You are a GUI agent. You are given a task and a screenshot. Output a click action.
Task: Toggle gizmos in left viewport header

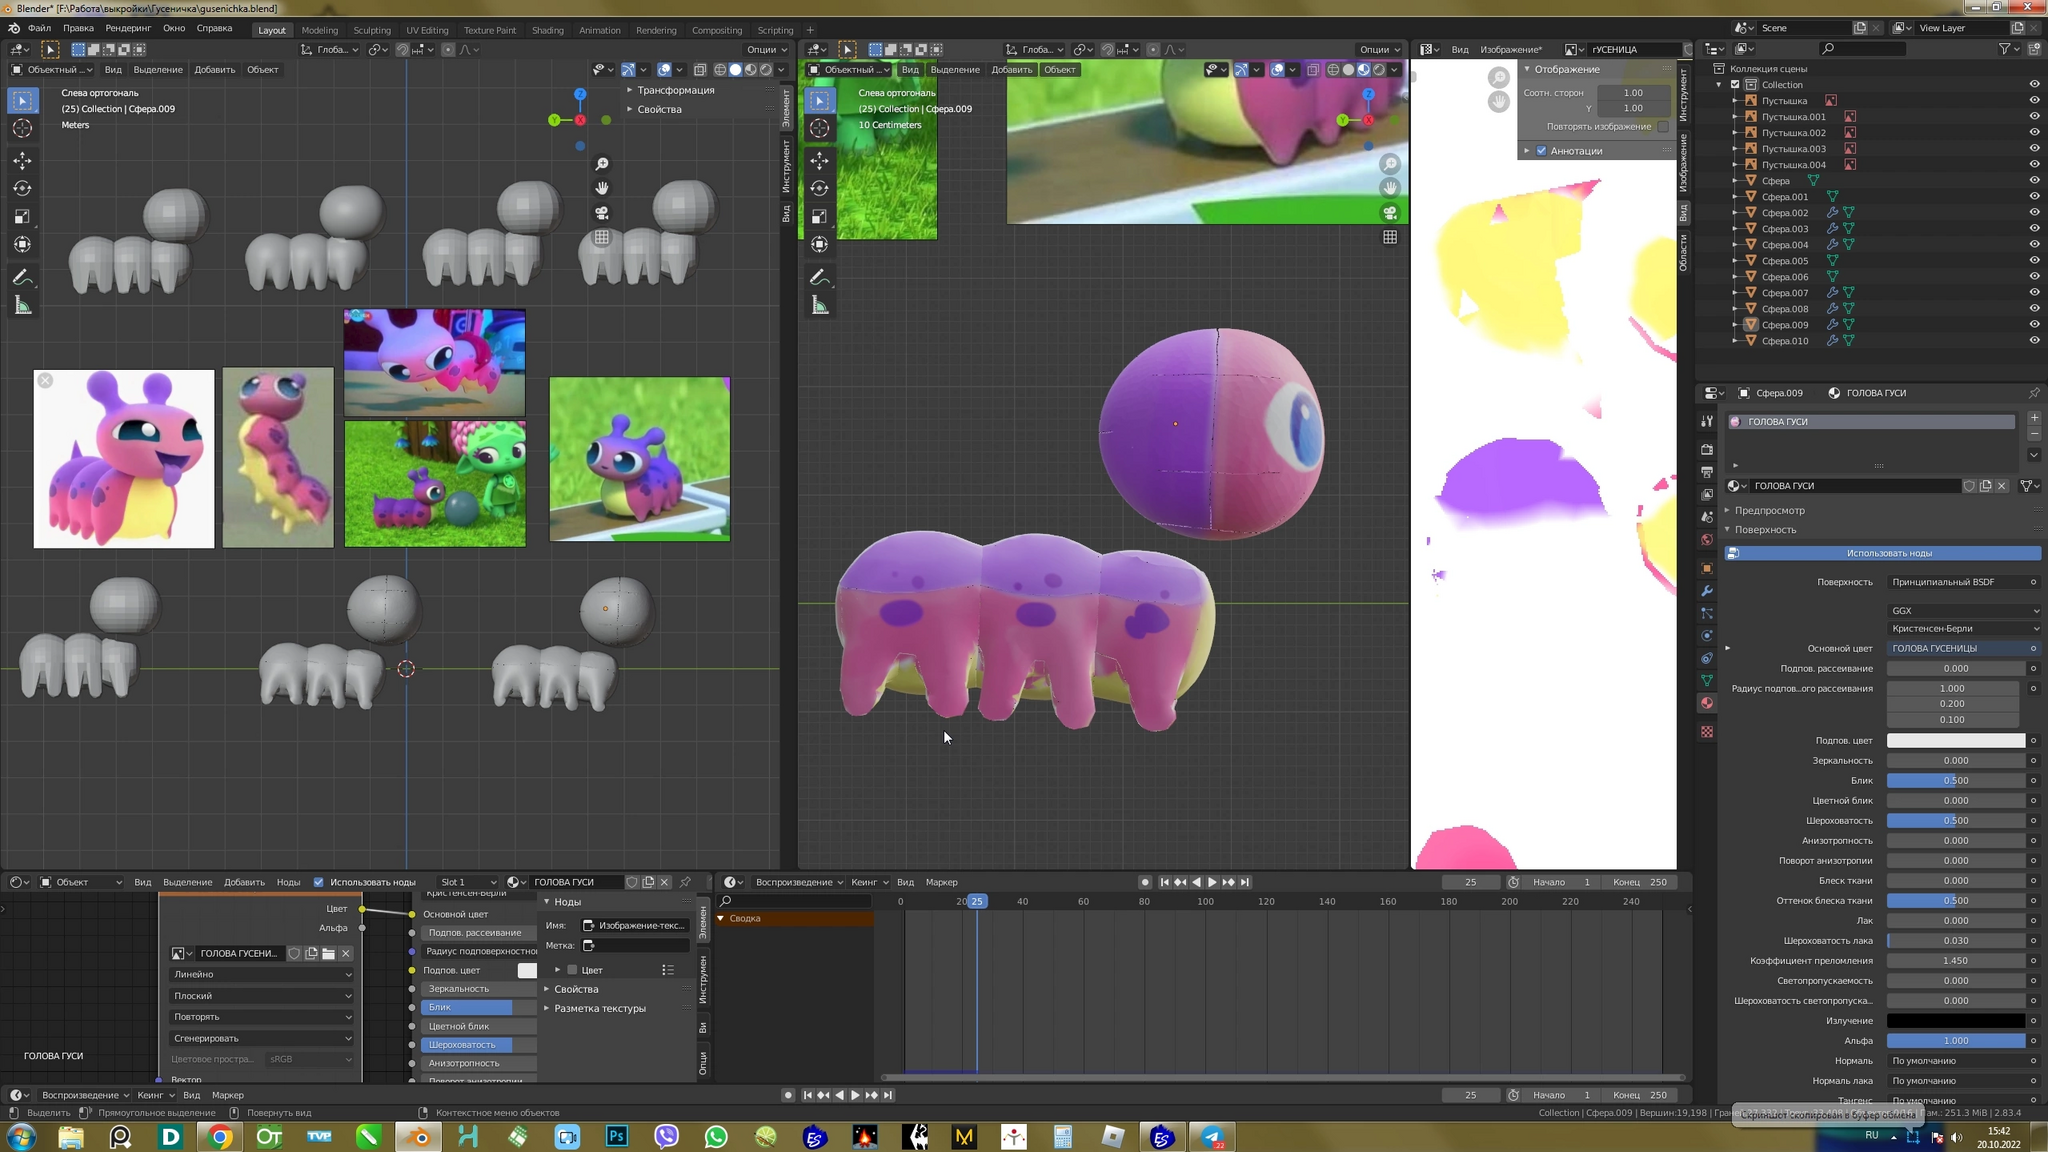[x=628, y=70]
